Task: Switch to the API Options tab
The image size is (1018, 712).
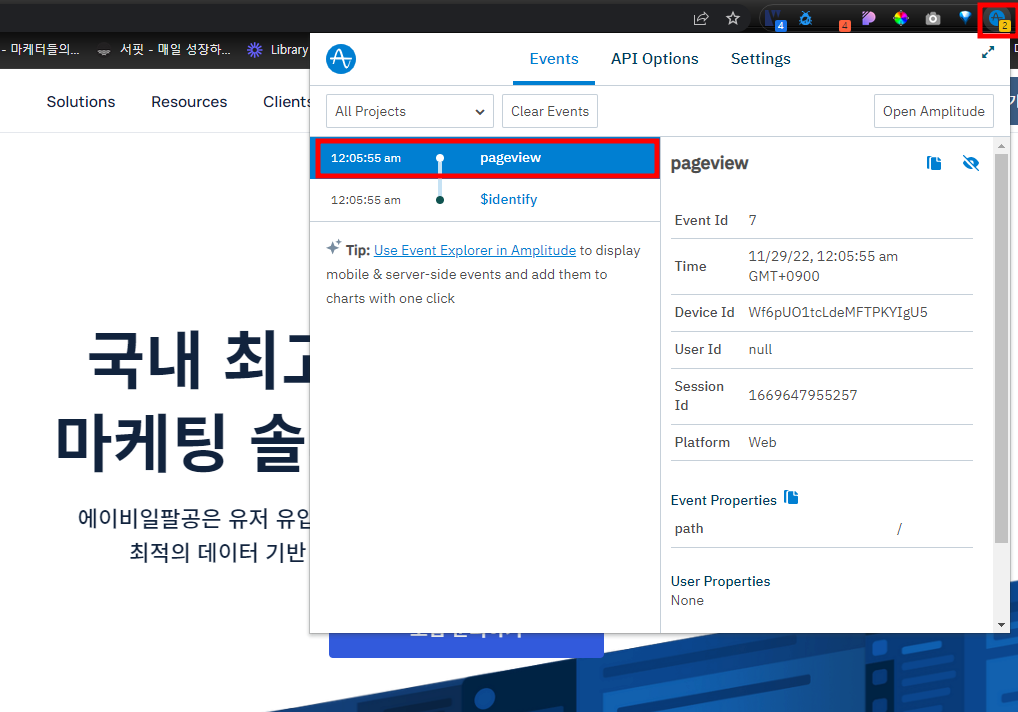Action: (654, 59)
